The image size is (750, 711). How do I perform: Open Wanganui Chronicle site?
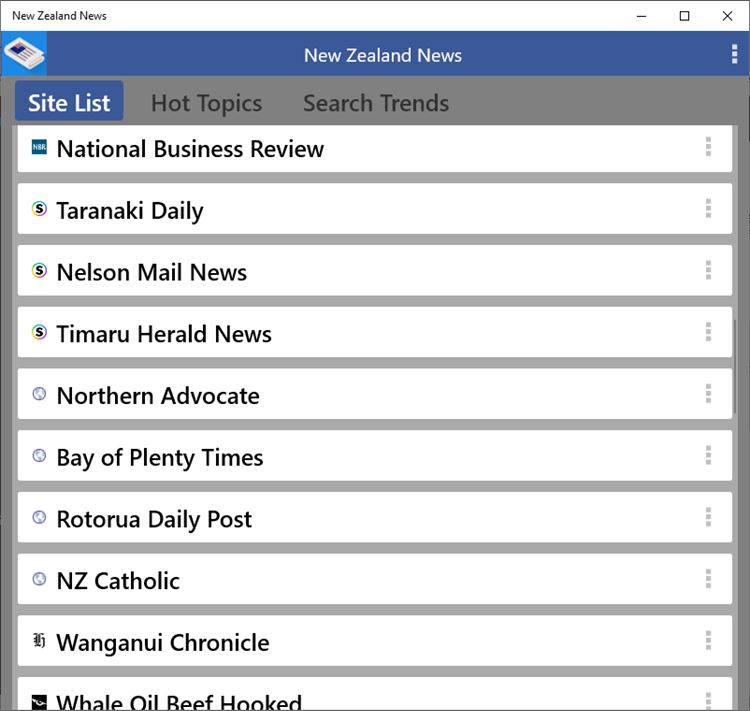(375, 641)
